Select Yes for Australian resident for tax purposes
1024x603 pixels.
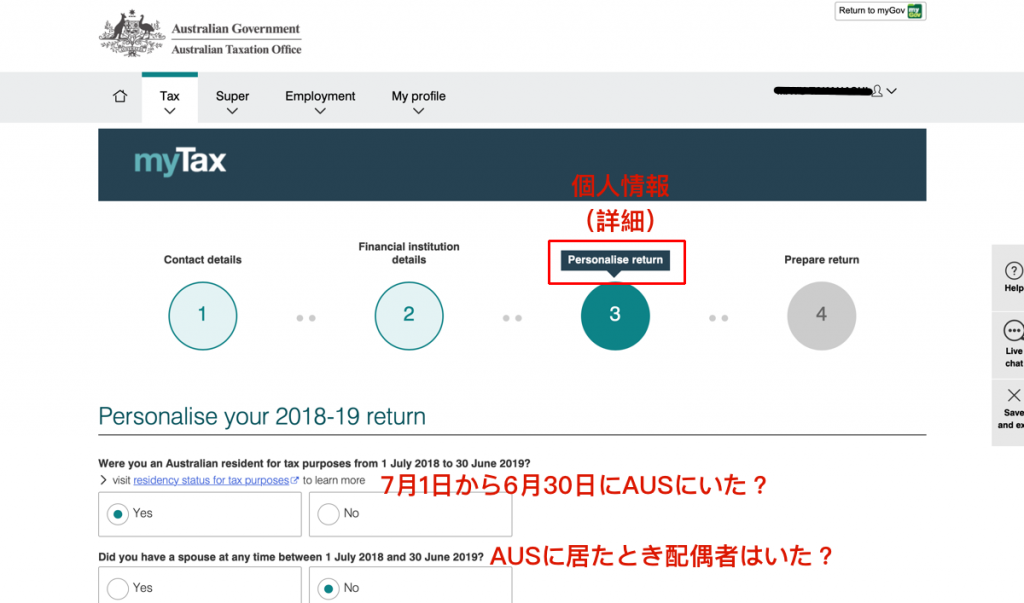tap(118, 514)
